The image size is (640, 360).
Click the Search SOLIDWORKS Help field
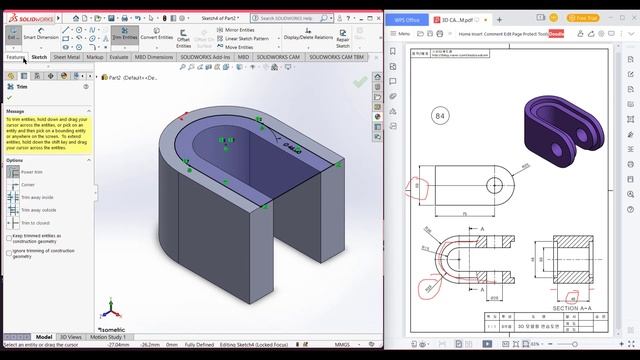291,18
